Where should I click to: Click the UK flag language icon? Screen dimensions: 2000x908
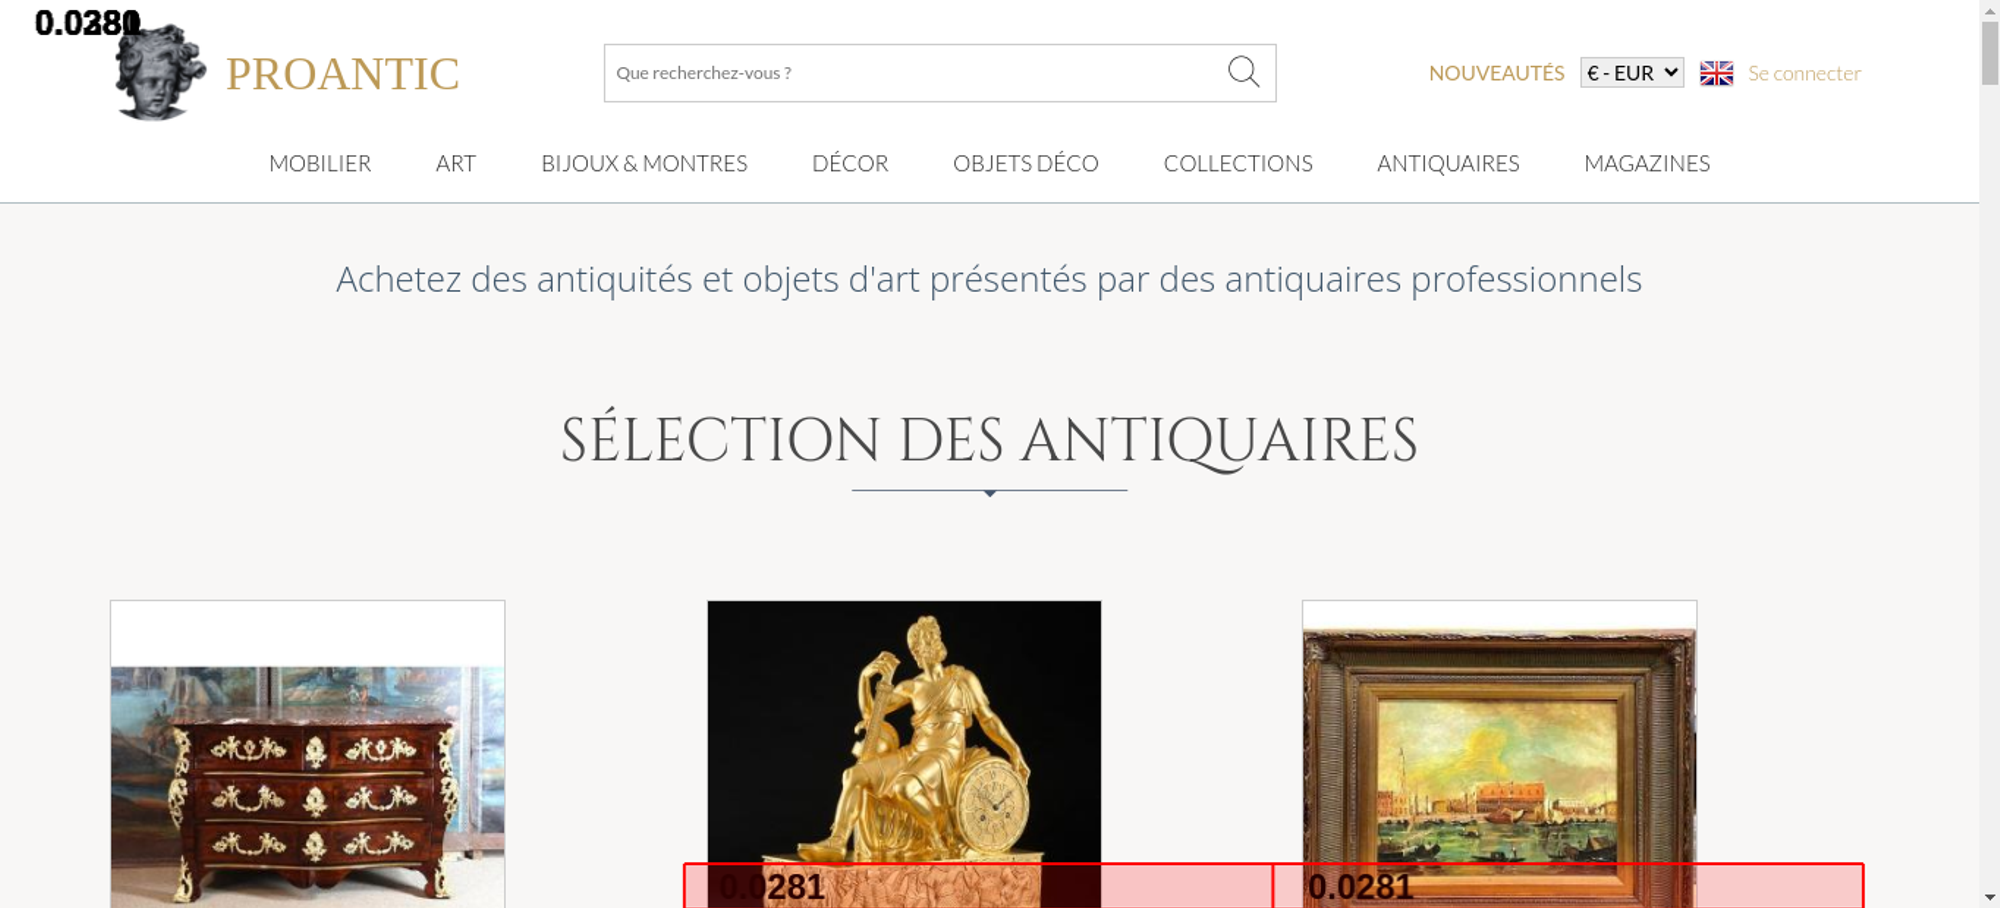1716,73
